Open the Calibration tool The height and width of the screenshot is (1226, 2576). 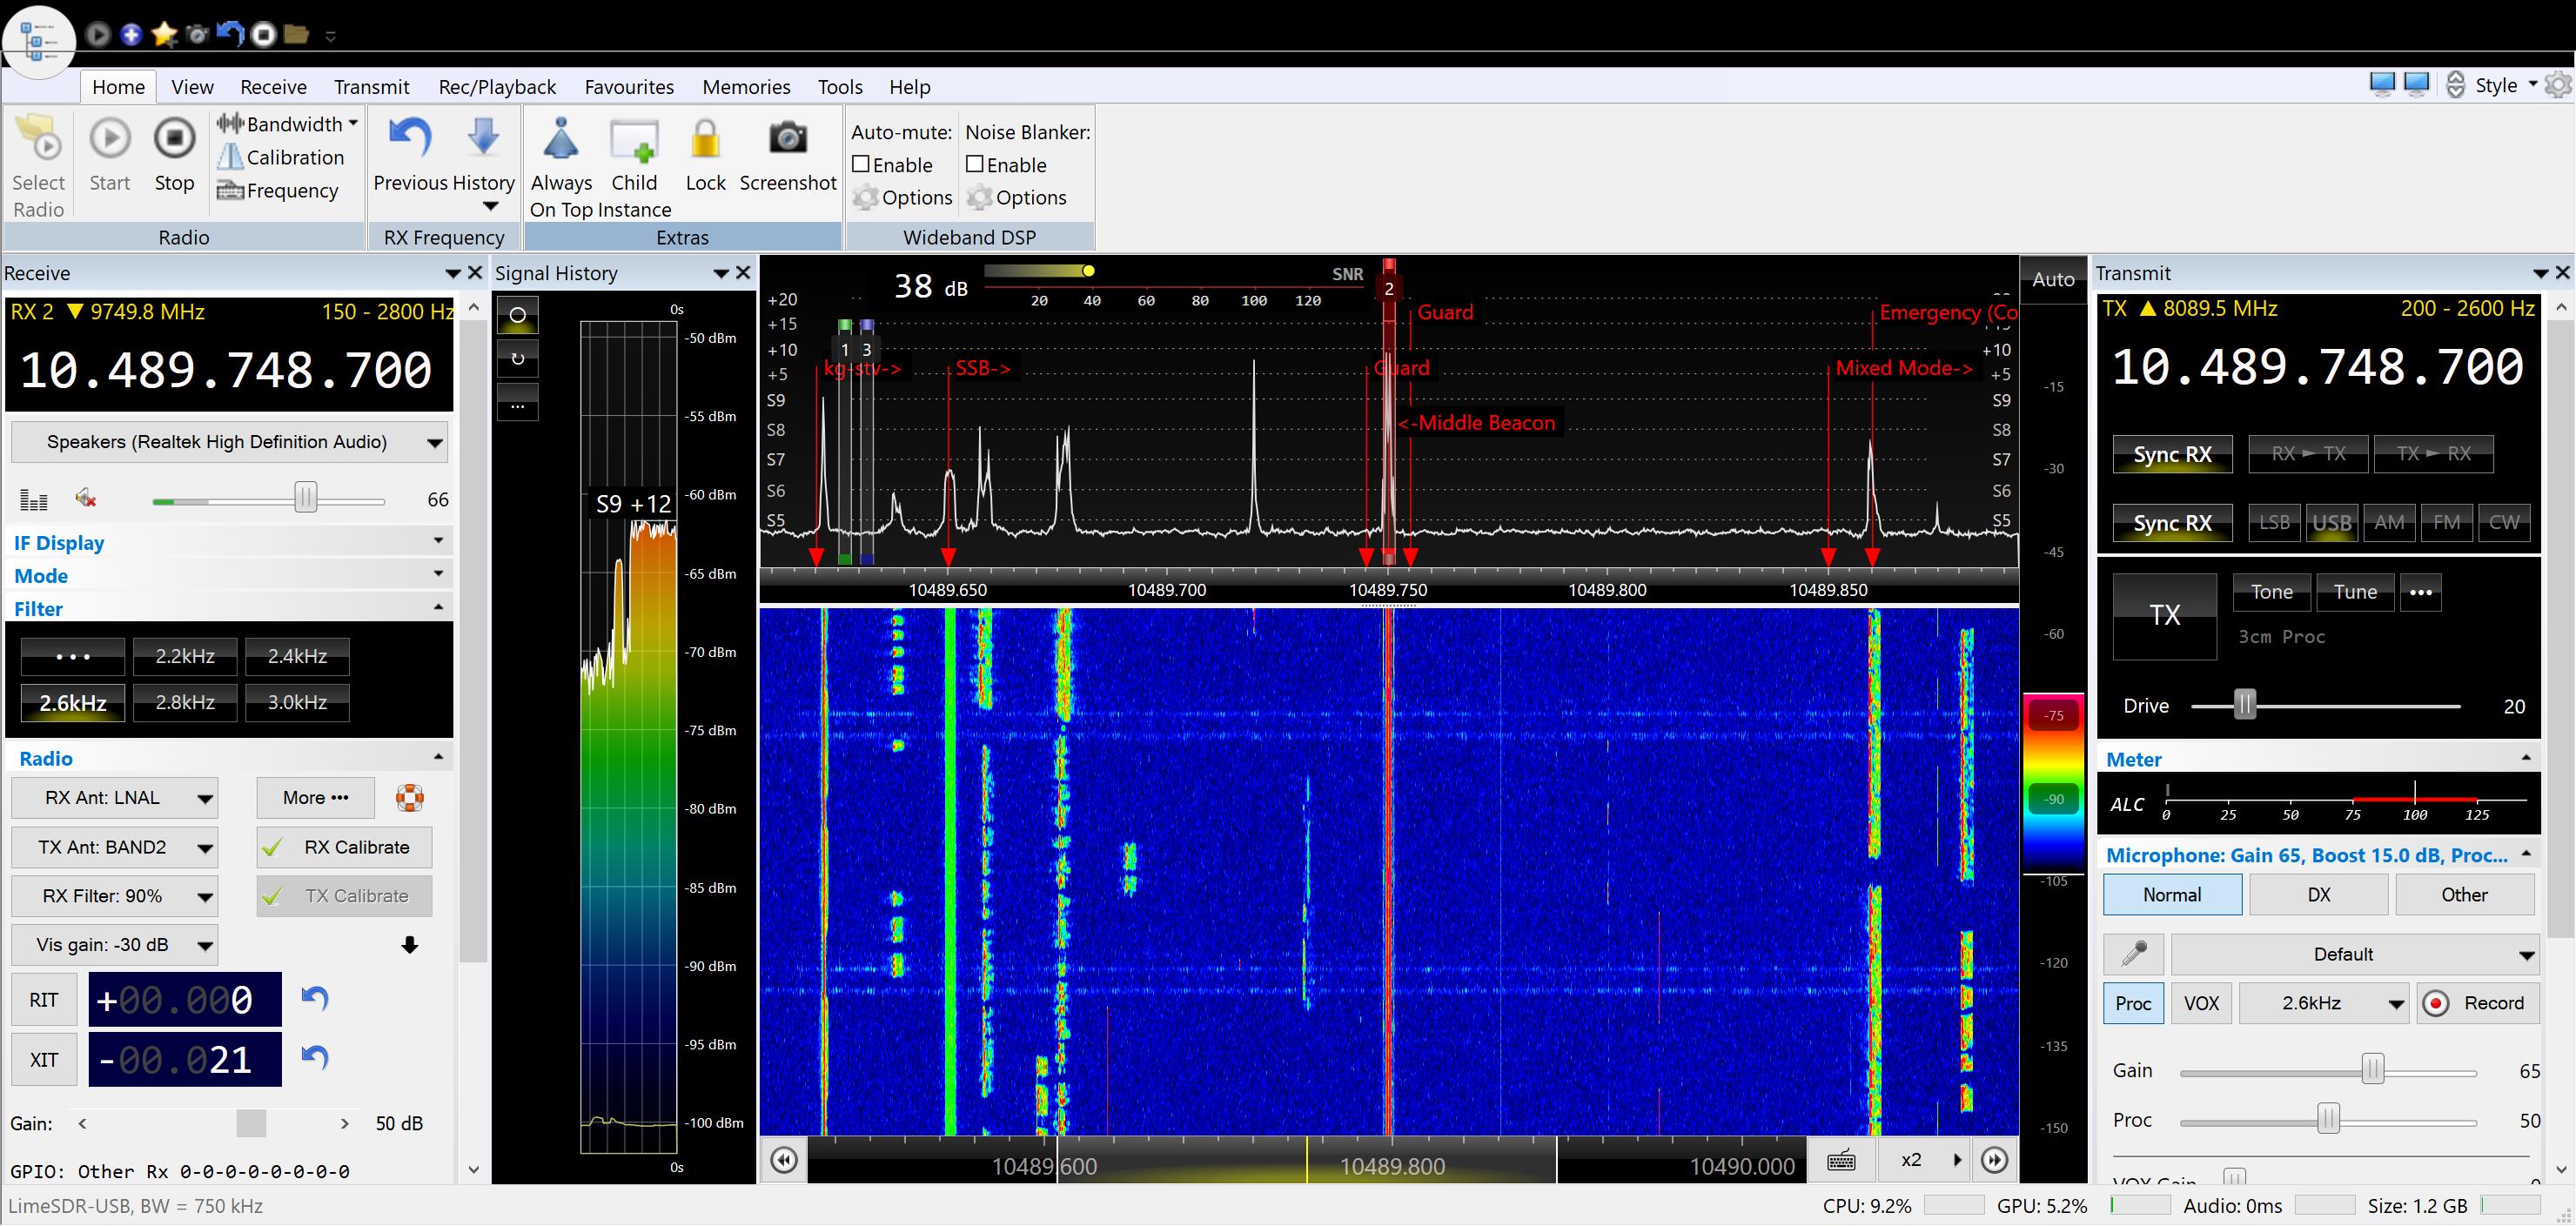(x=281, y=157)
